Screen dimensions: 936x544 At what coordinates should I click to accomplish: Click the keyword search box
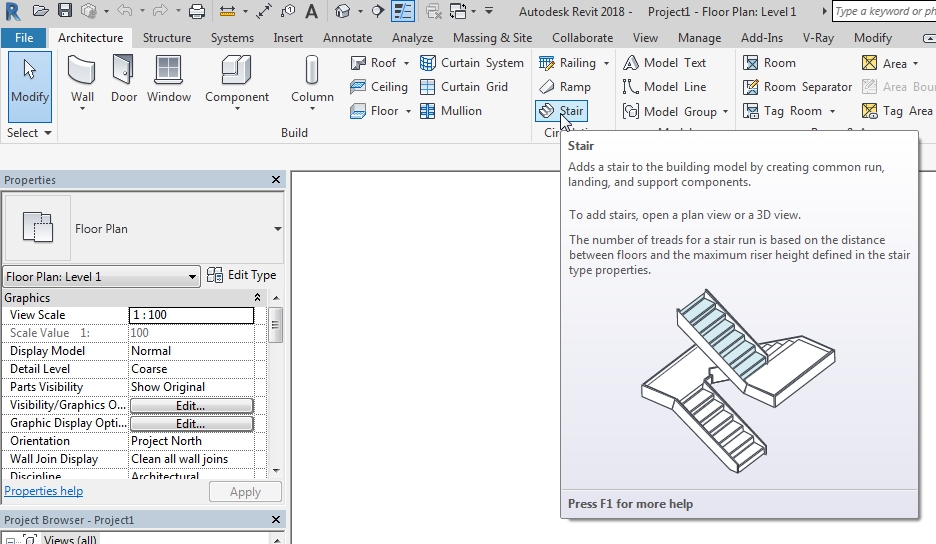[x=884, y=11]
